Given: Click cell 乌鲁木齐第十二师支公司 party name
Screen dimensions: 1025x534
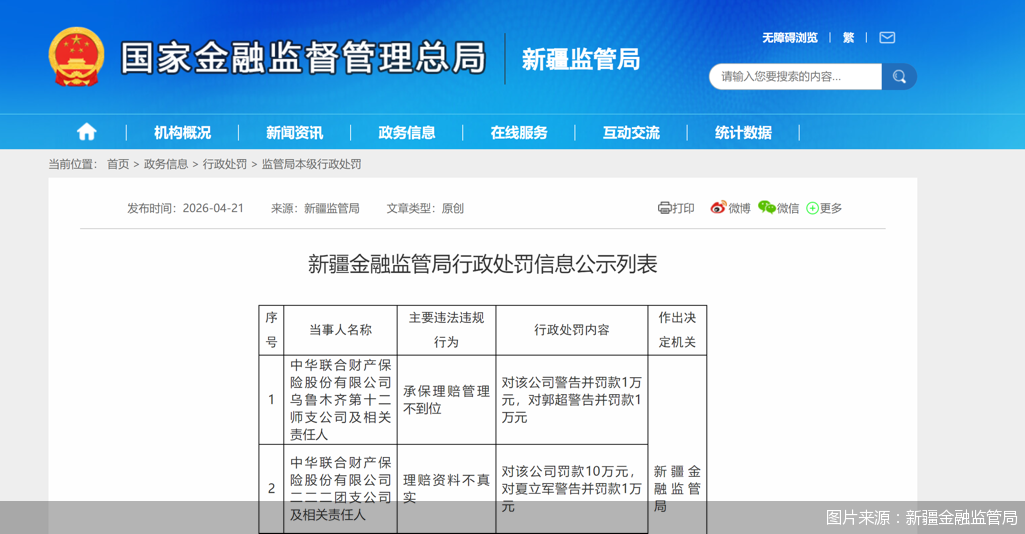Looking at the screenshot, I should (x=341, y=399).
